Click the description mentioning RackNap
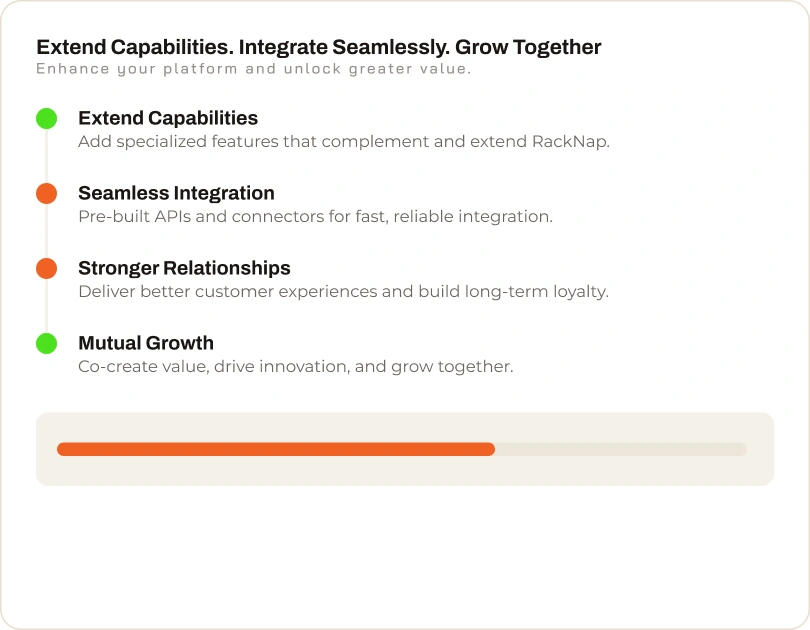The image size is (810, 630). click(x=344, y=141)
